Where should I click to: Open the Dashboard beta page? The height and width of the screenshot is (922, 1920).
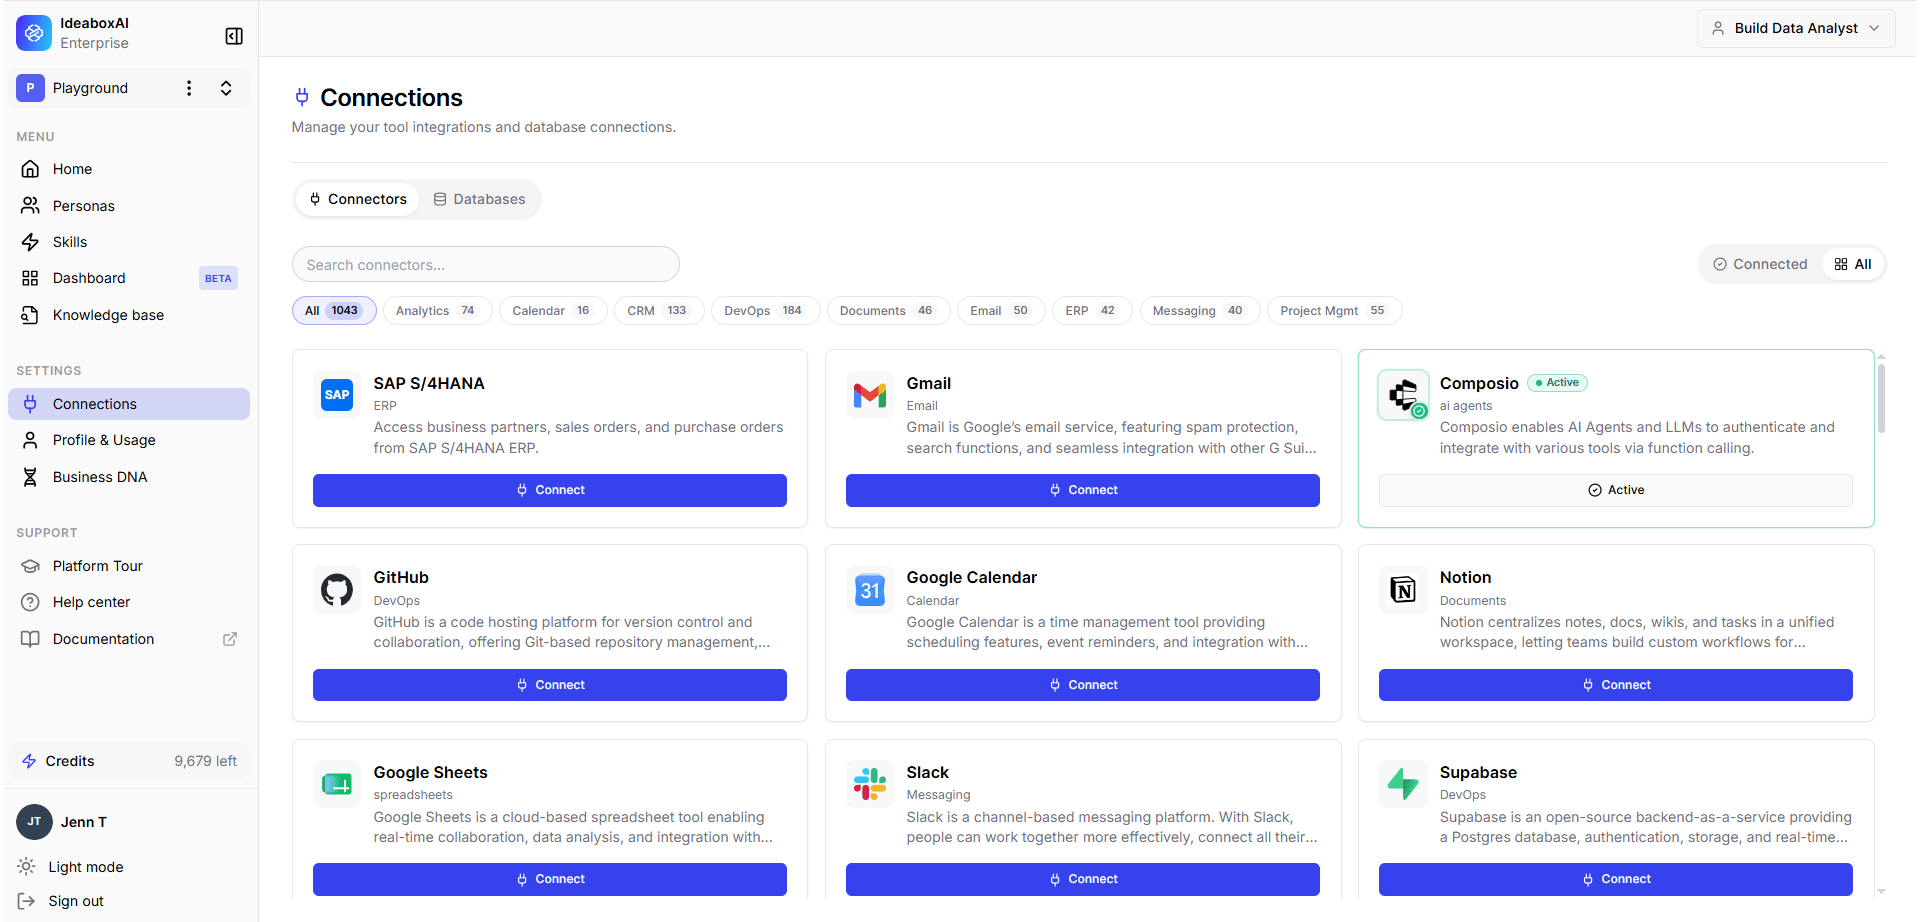click(128, 278)
